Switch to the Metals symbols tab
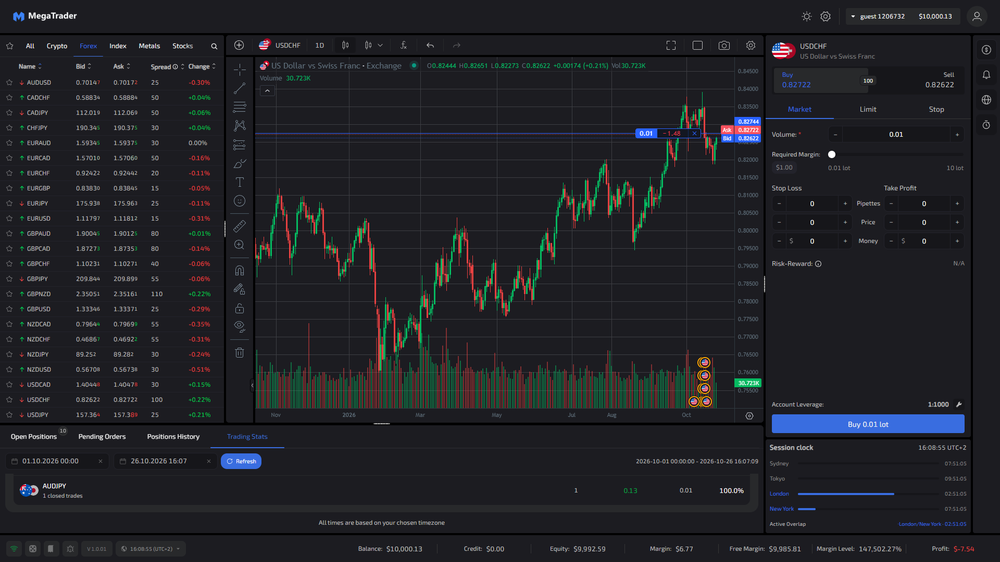1000x562 pixels. pyautogui.click(x=149, y=46)
